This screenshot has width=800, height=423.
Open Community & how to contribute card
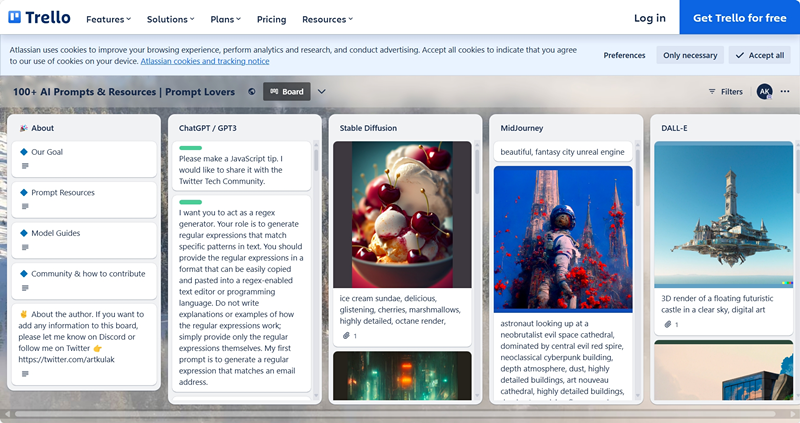click(84, 281)
